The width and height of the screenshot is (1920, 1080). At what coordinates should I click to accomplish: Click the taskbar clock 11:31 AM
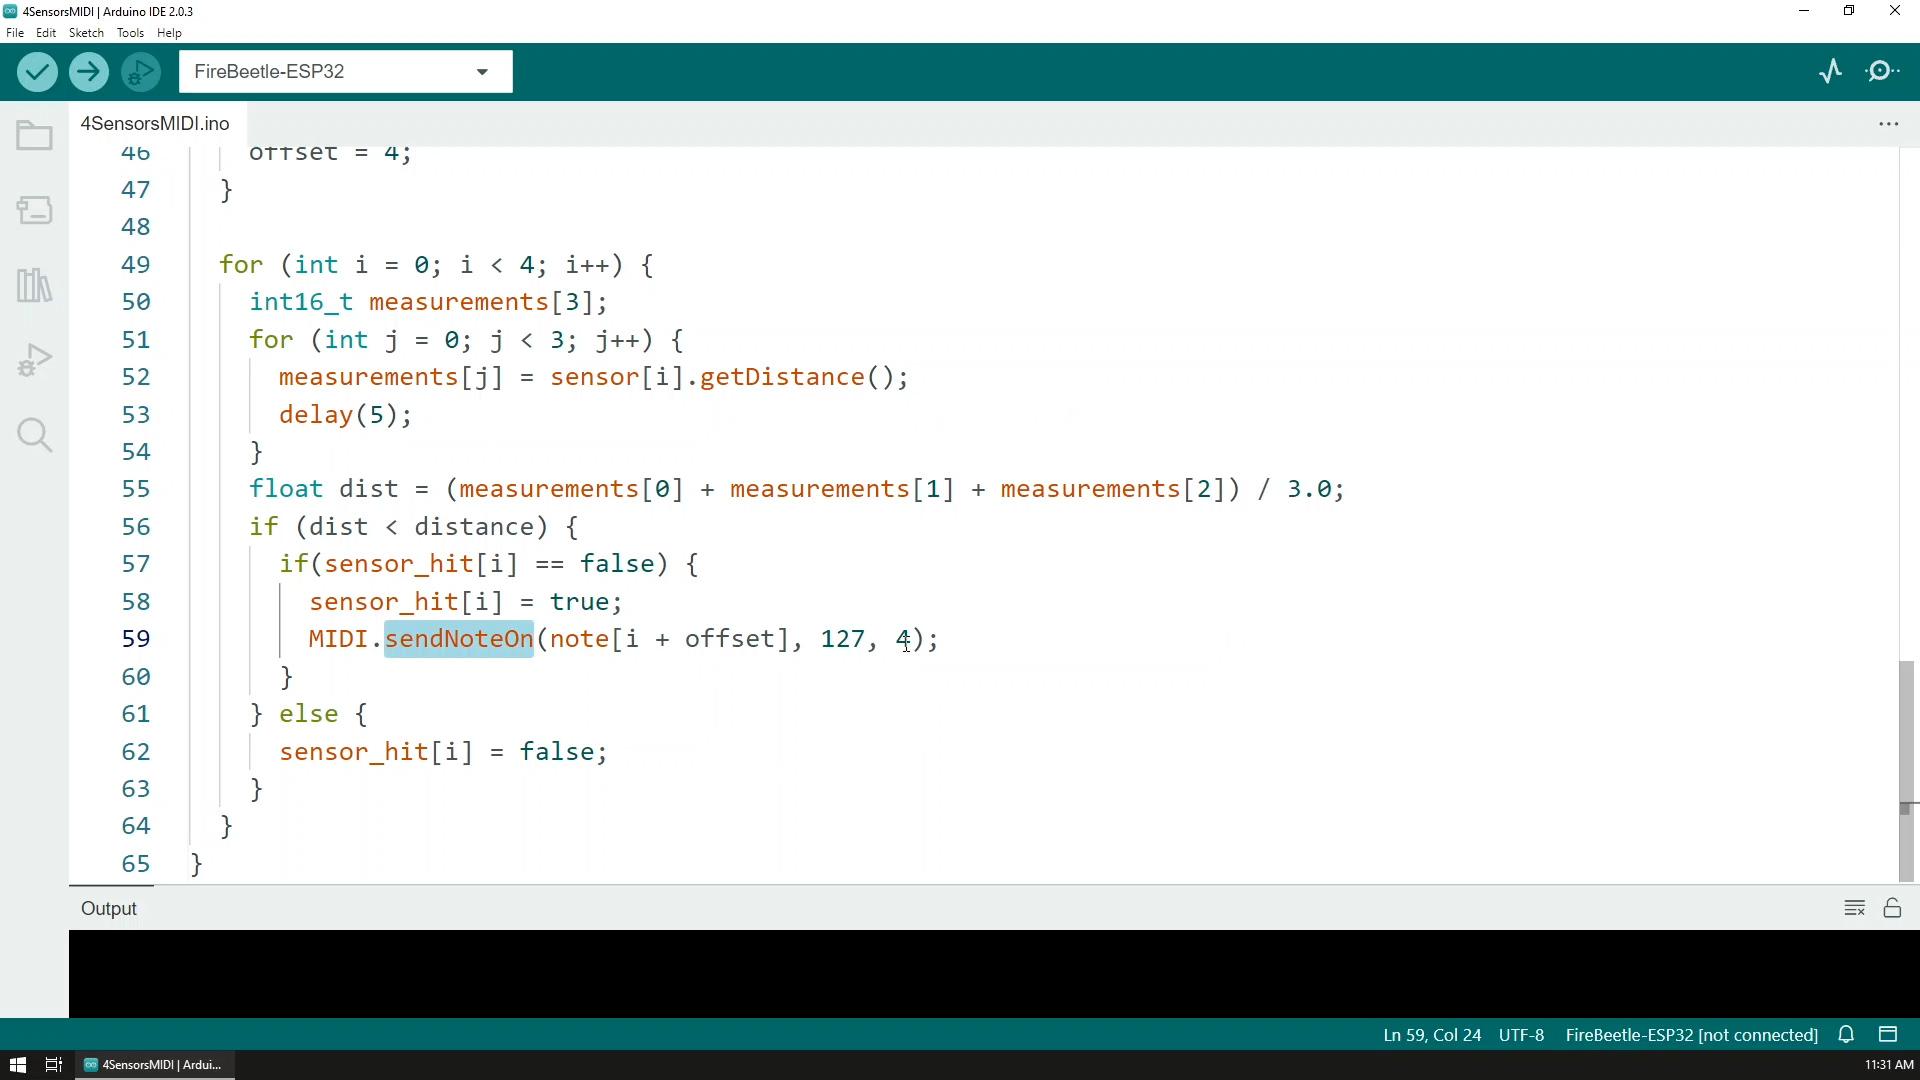pyautogui.click(x=1888, y=1065)
